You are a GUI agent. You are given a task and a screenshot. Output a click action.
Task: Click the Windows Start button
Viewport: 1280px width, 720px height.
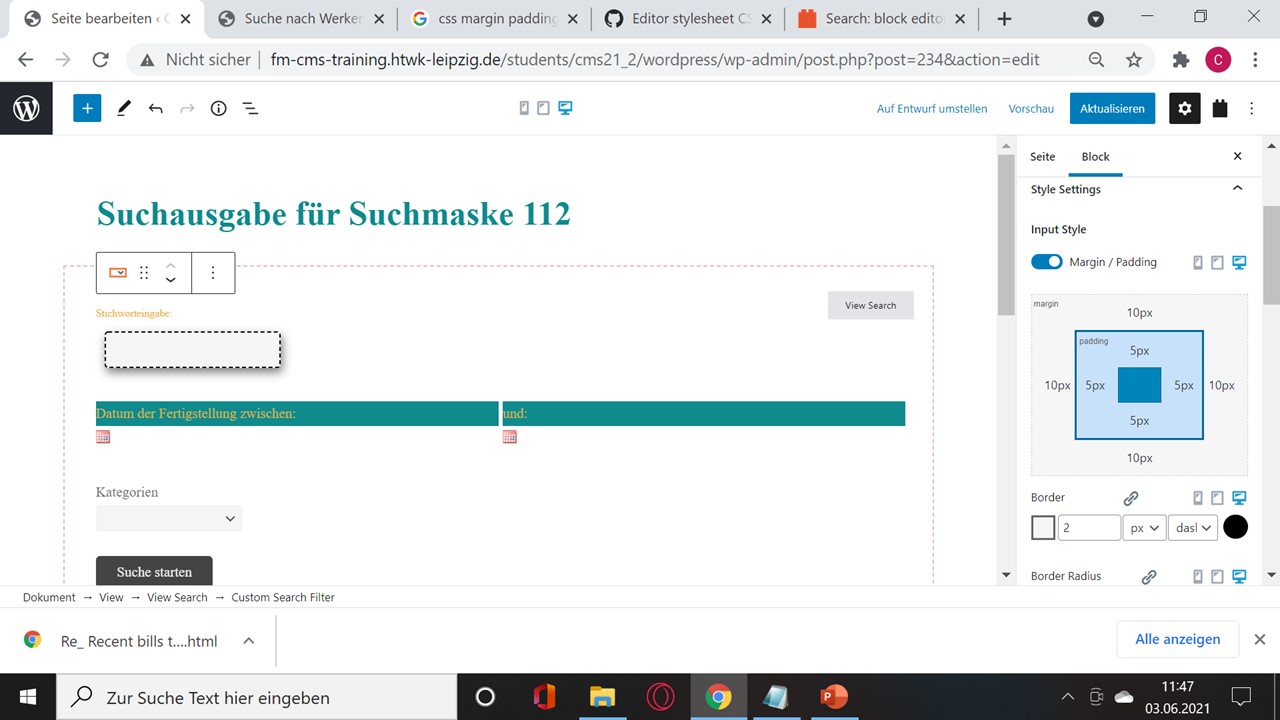[27, 697]
